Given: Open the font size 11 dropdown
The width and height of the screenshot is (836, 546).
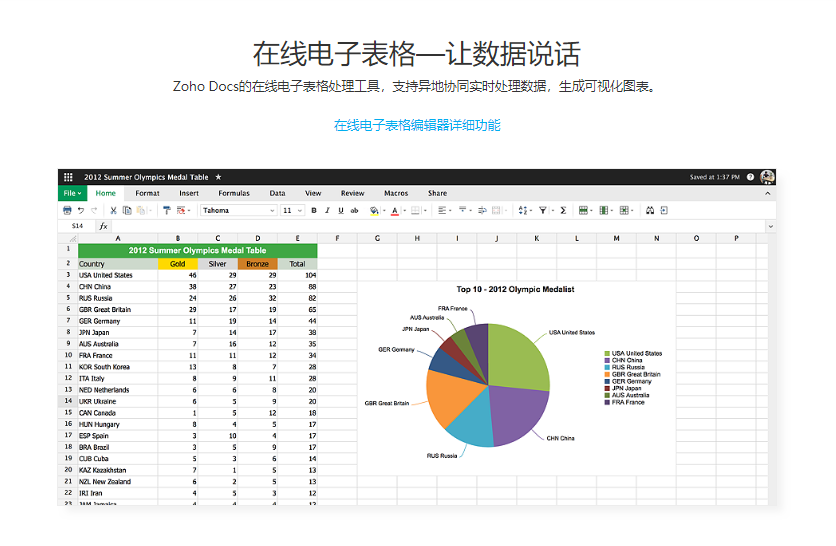Looking at the screenshot, I should tap(293, 211).
